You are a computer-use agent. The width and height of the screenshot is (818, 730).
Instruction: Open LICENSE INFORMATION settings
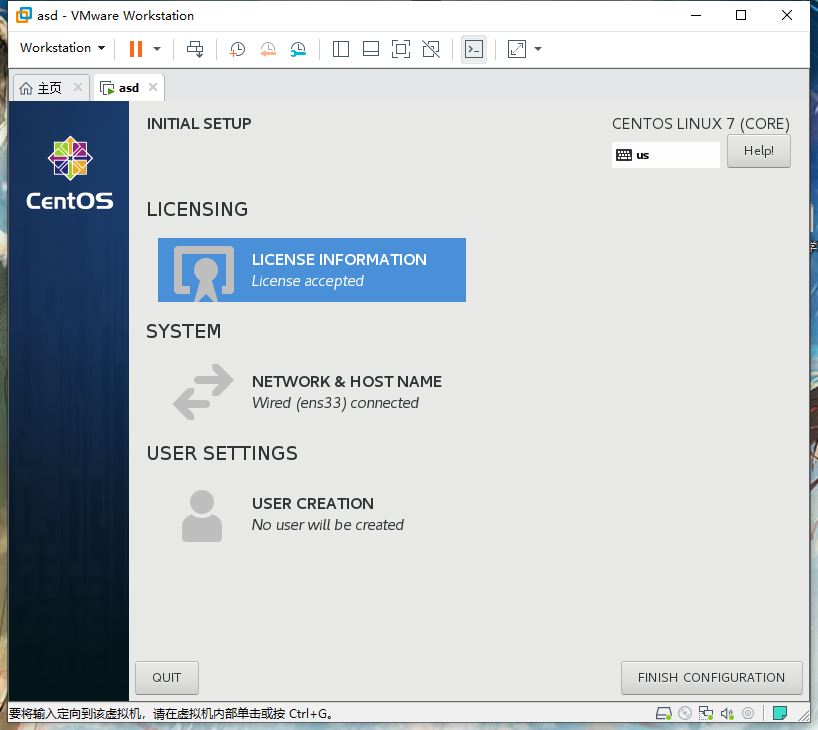click(311, 270)
